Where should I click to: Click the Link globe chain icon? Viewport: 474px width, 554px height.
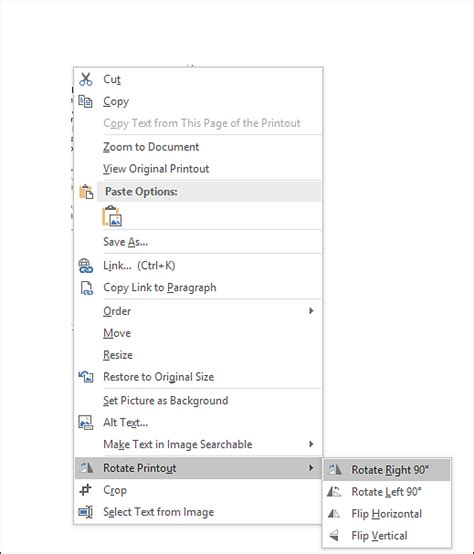pos(85,266)
